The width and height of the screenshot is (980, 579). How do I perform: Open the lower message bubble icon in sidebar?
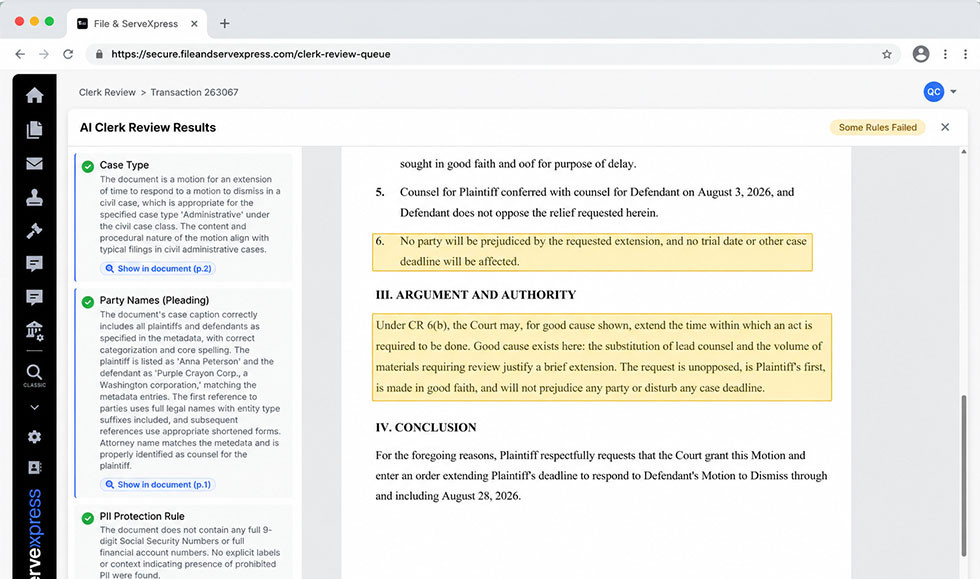pos(34,297)
